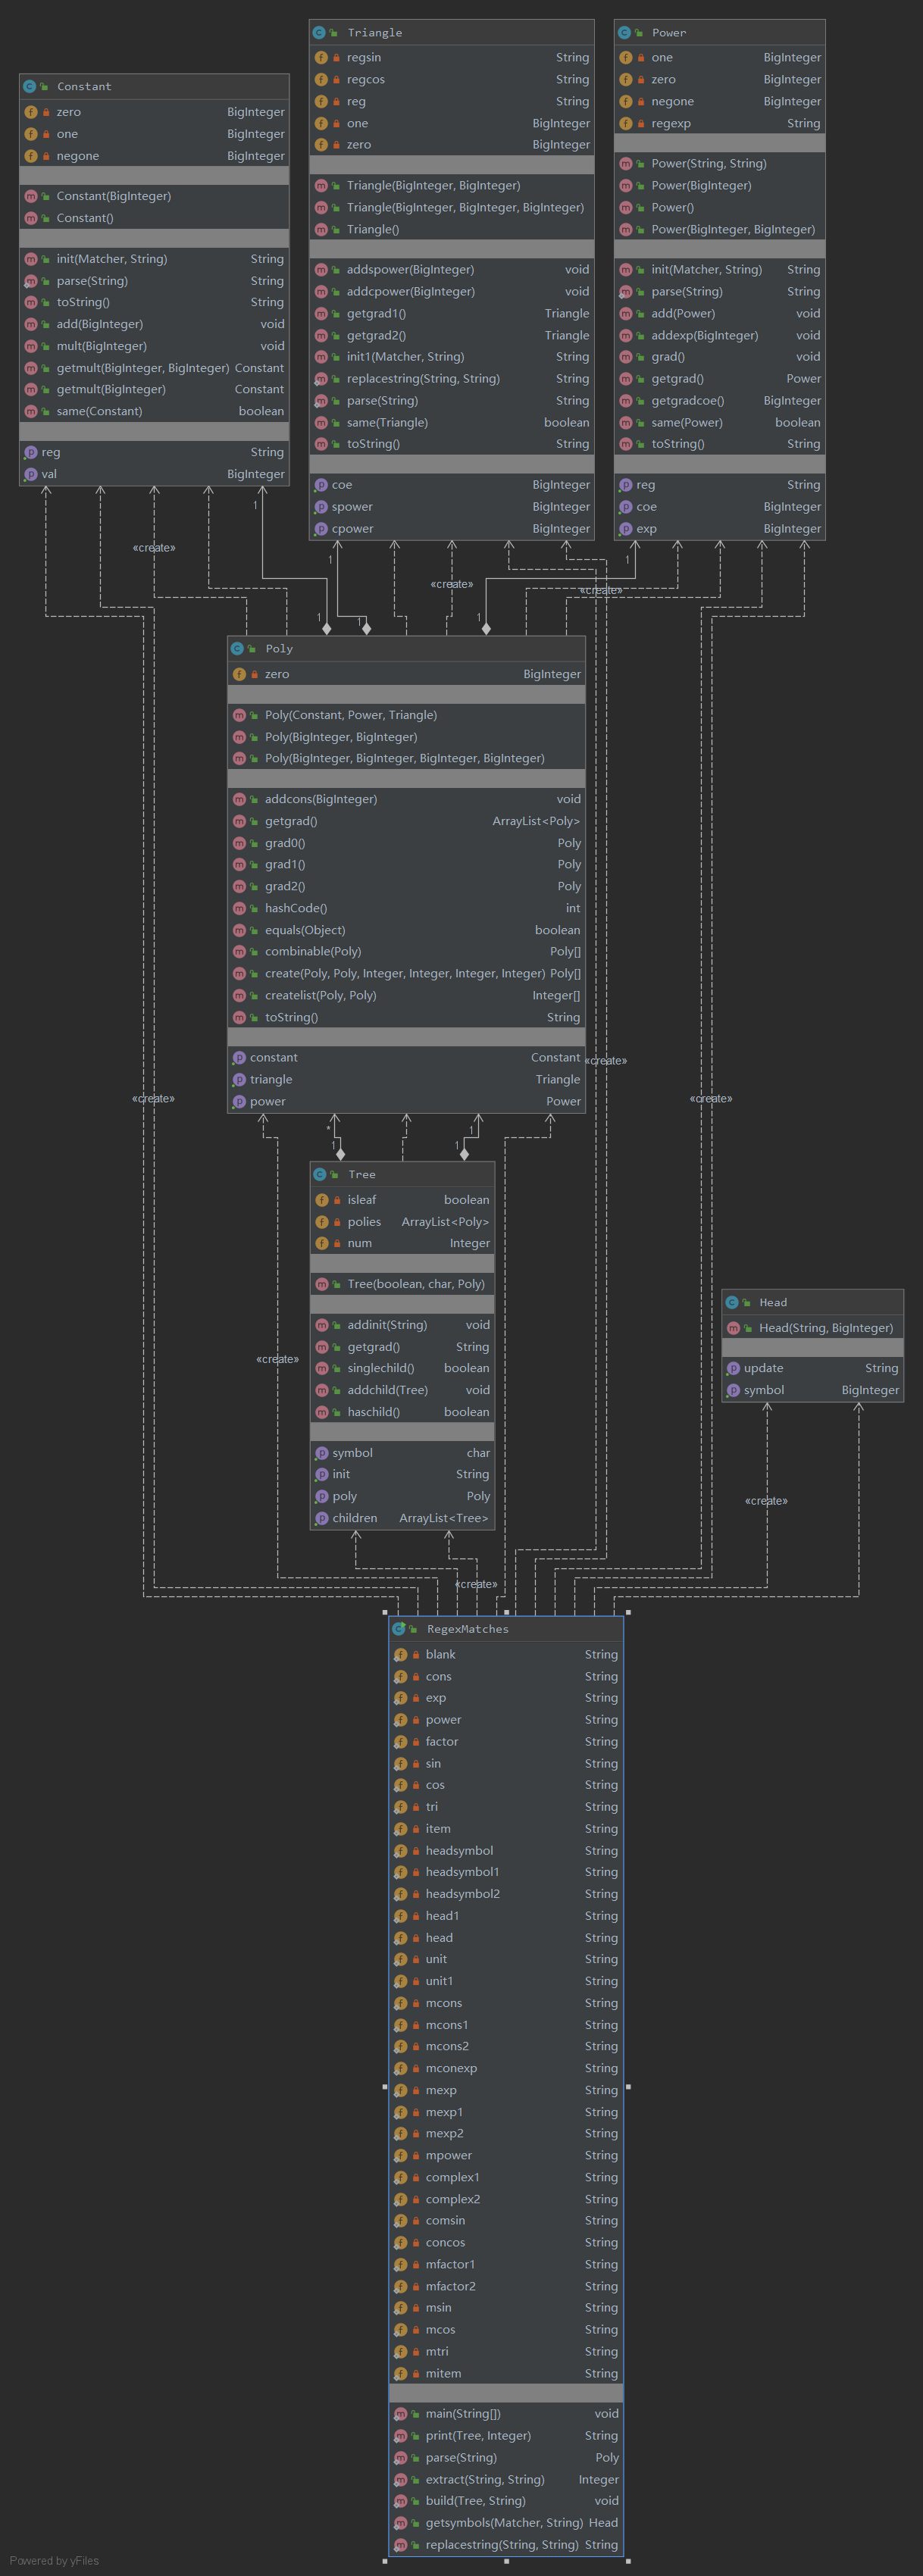The image size is (923, 2576).
Task: Click the field icon beside regexp in Power
Action: pos(626,124)
